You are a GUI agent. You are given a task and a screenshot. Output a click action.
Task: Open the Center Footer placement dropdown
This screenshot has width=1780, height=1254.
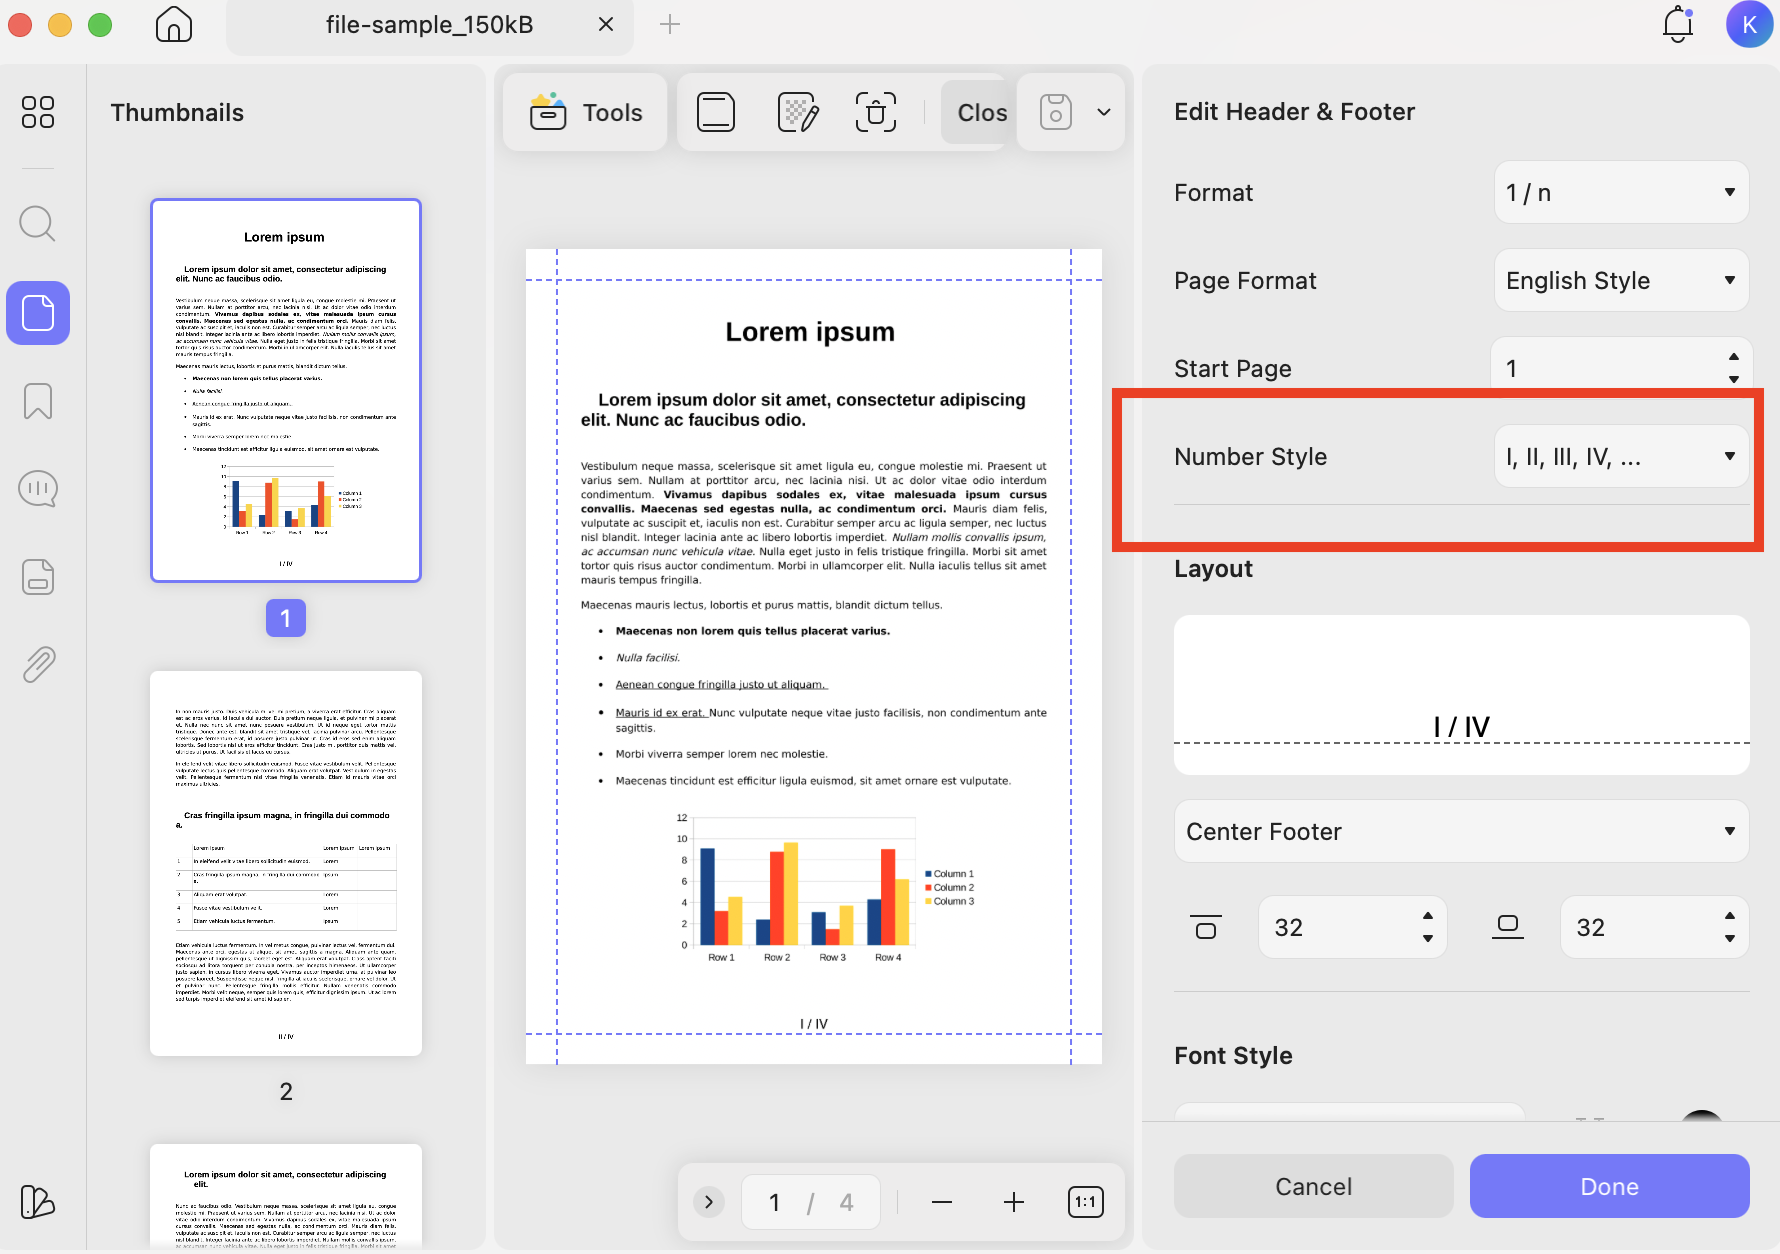pyautogui.click(x=1460, y=831)
